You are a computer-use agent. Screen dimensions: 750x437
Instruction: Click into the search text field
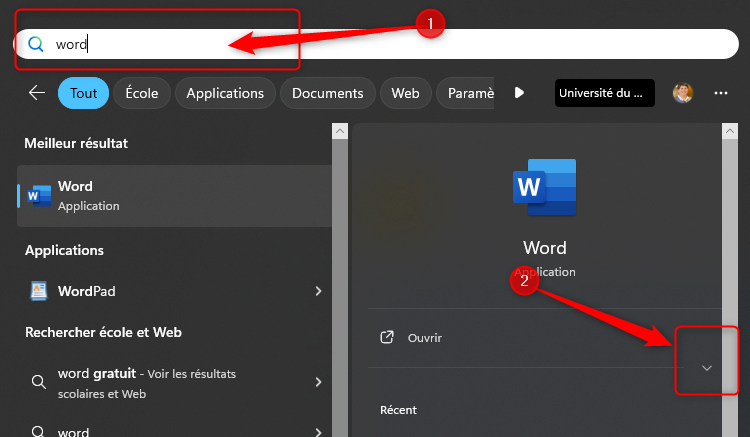[x=400, y=44]
